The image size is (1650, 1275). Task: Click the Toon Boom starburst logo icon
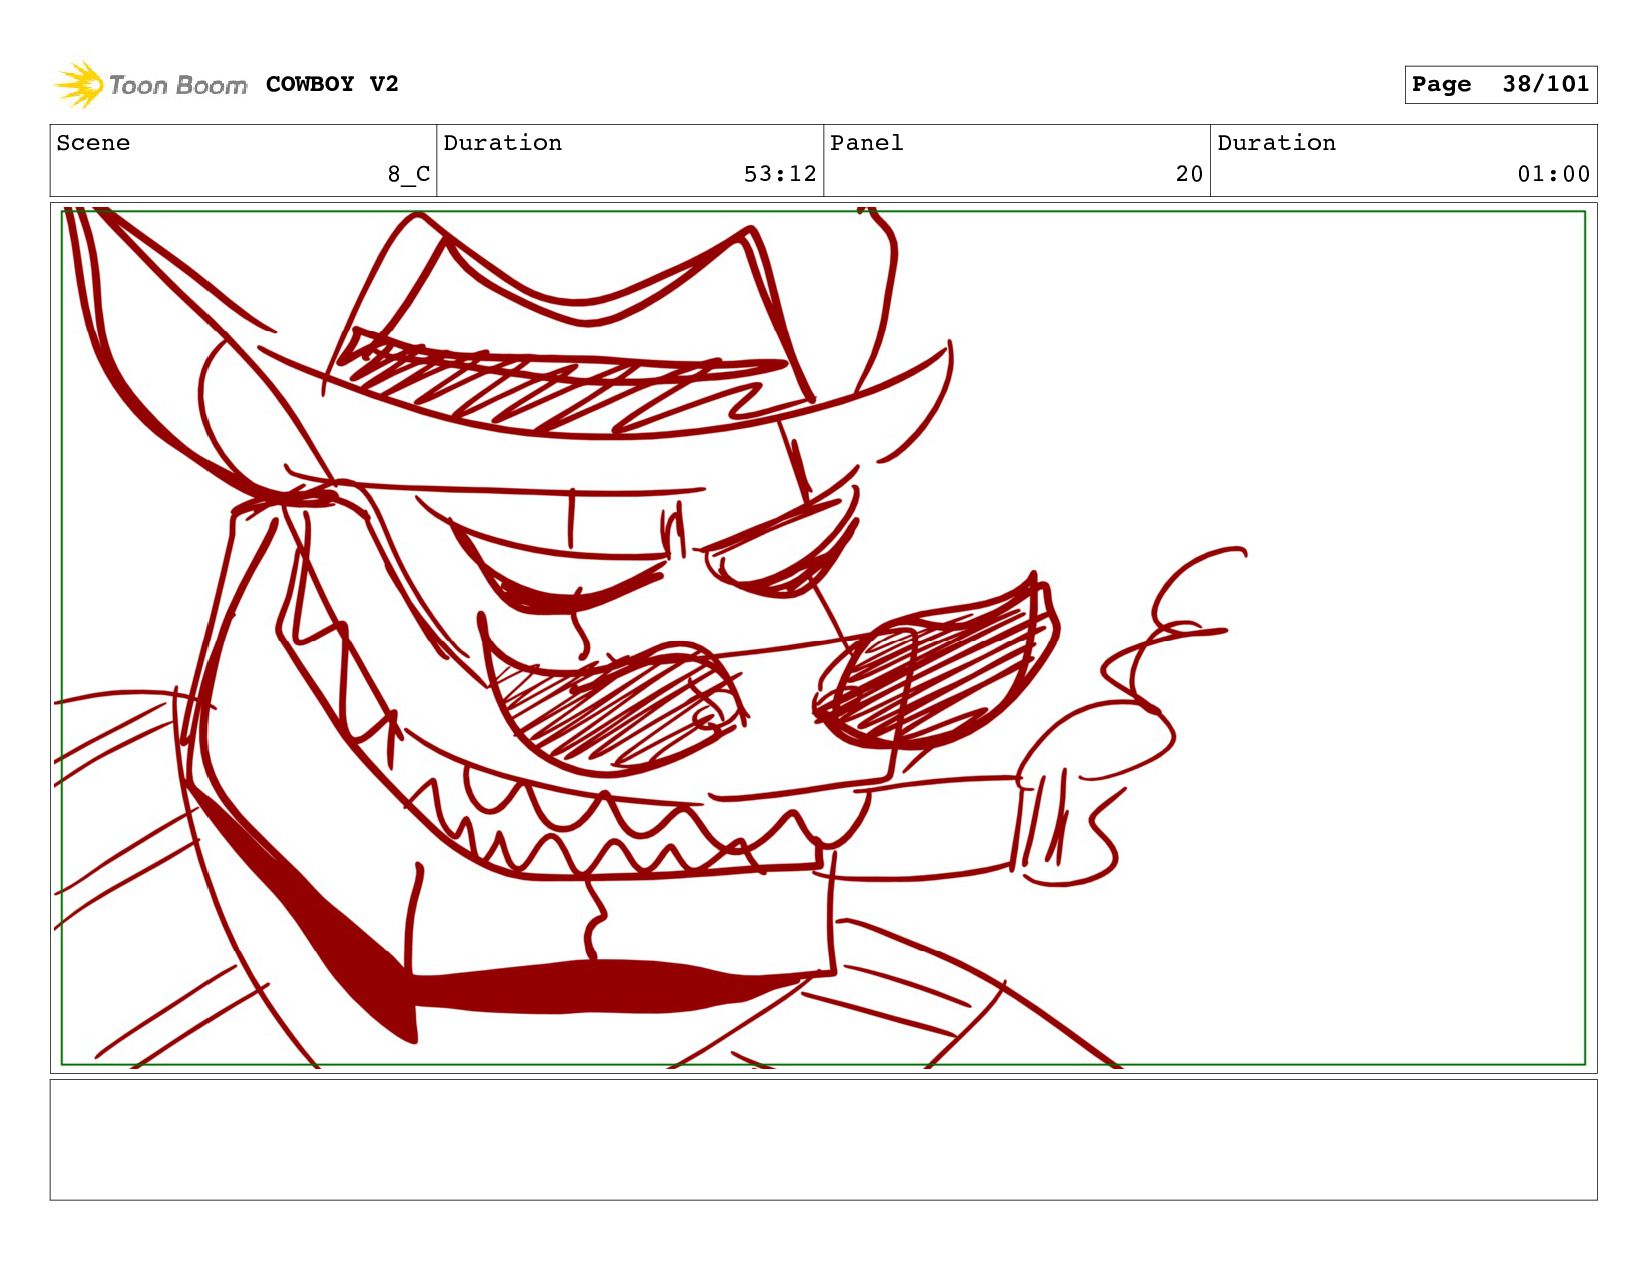click(x=79, y=85)
